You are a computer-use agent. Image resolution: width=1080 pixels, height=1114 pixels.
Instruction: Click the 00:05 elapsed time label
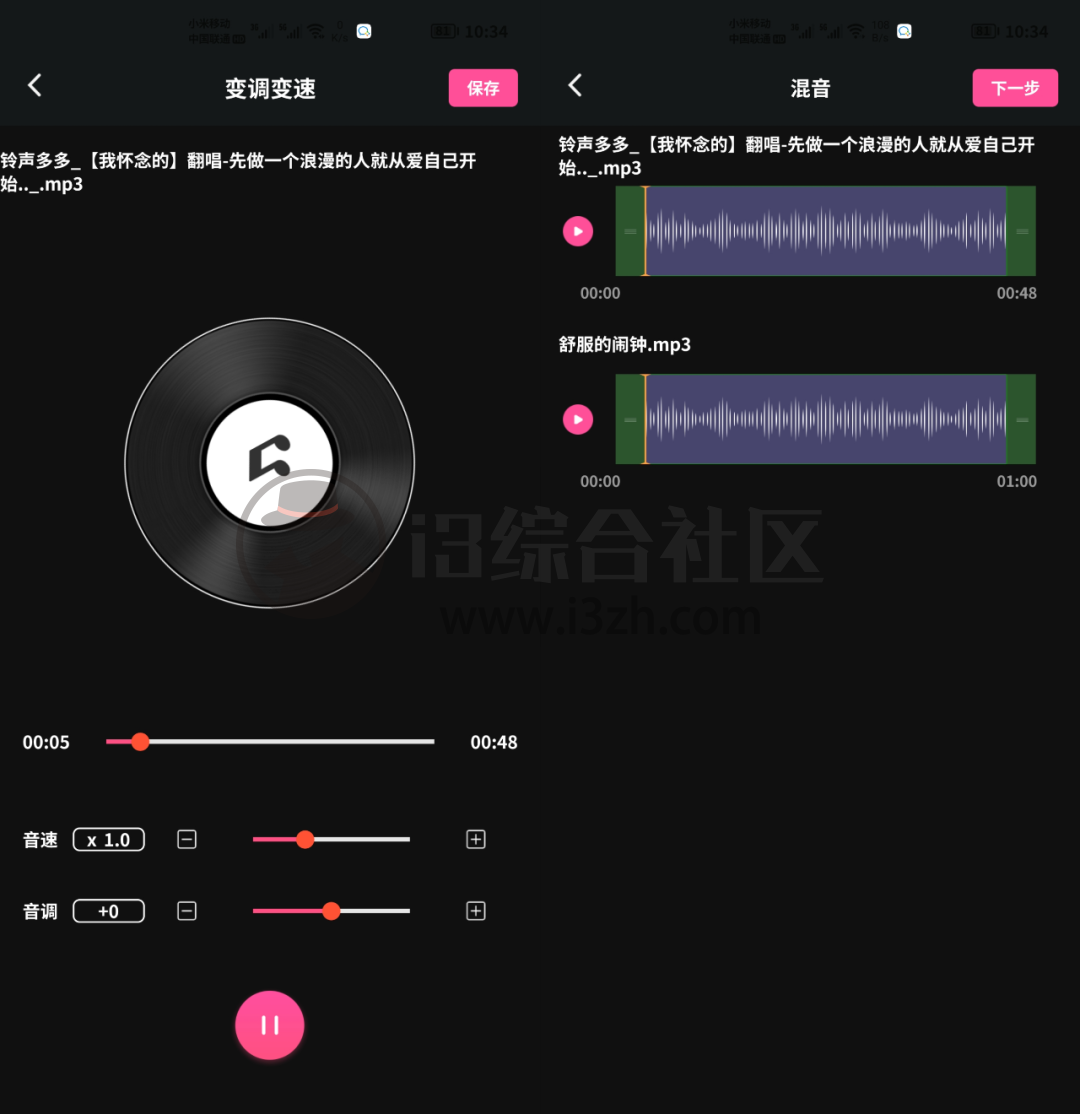46,742
